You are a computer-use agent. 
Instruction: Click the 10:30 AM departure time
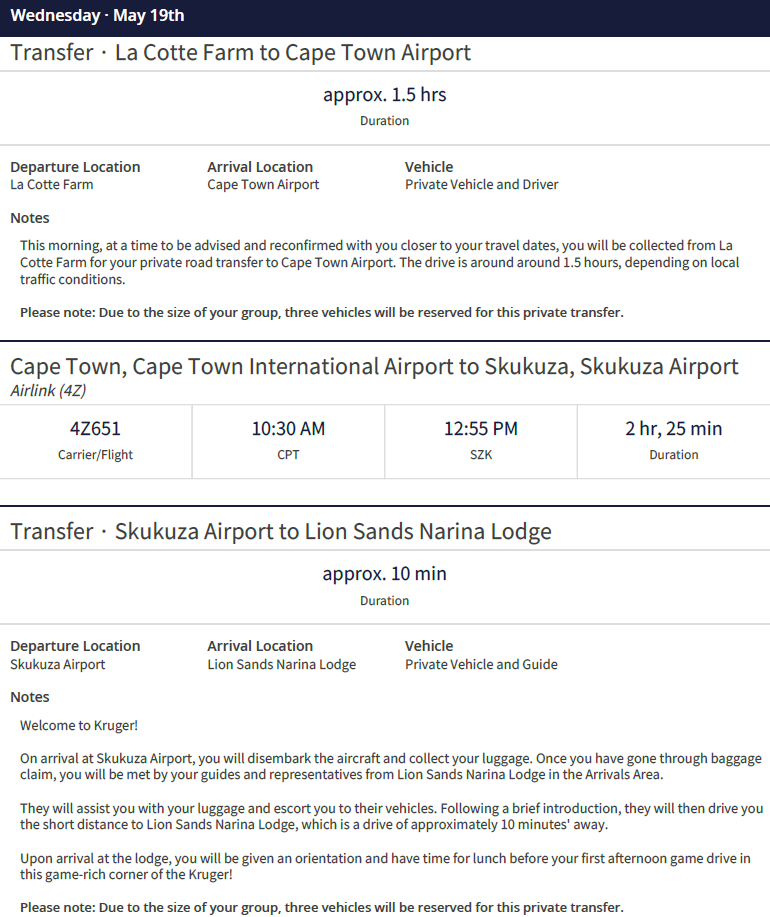[x=288, y=429]
